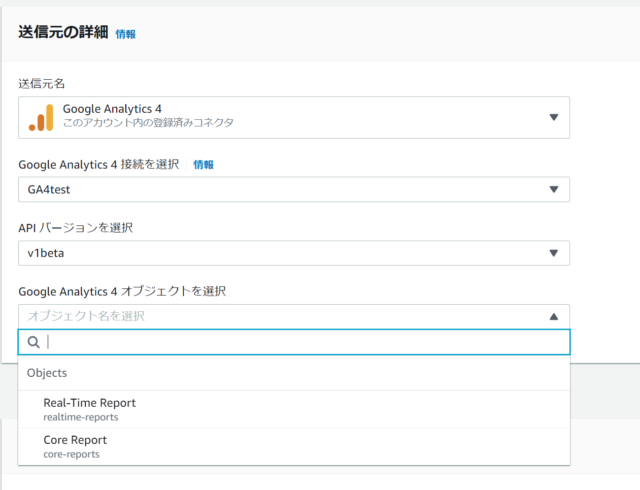The height and width of the screenshot is (490, 640).
Task: Click the 送信元の詳細 section heading
Action: point(63,32)
